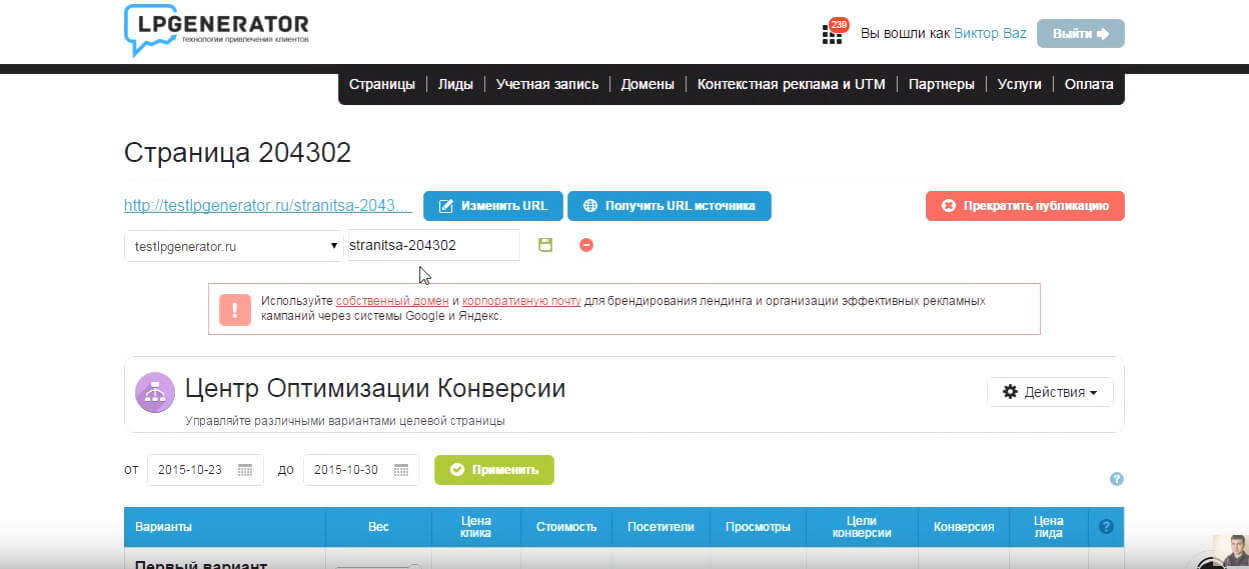Open the testlpgenerator.ru page URL link
1249x569 pixels.
coord(268,205)
